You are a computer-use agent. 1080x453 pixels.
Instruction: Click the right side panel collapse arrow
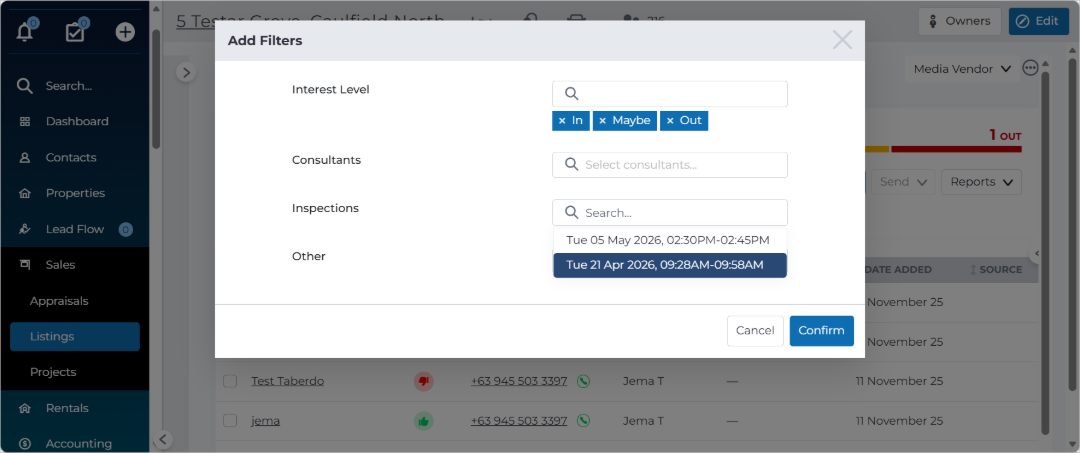1034,253
